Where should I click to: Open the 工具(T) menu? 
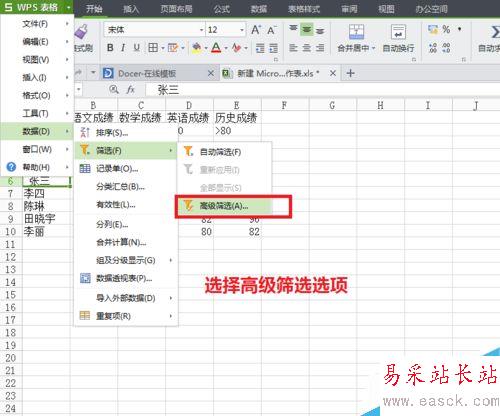pos(37,114)
